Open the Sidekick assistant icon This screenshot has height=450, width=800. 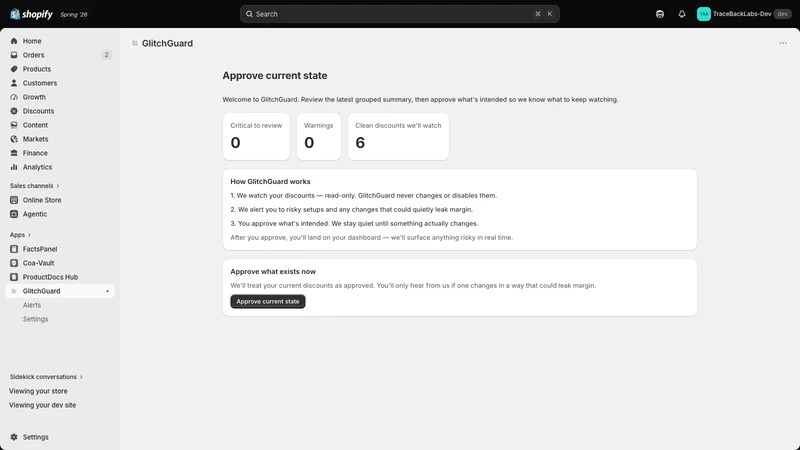(660, 14)
